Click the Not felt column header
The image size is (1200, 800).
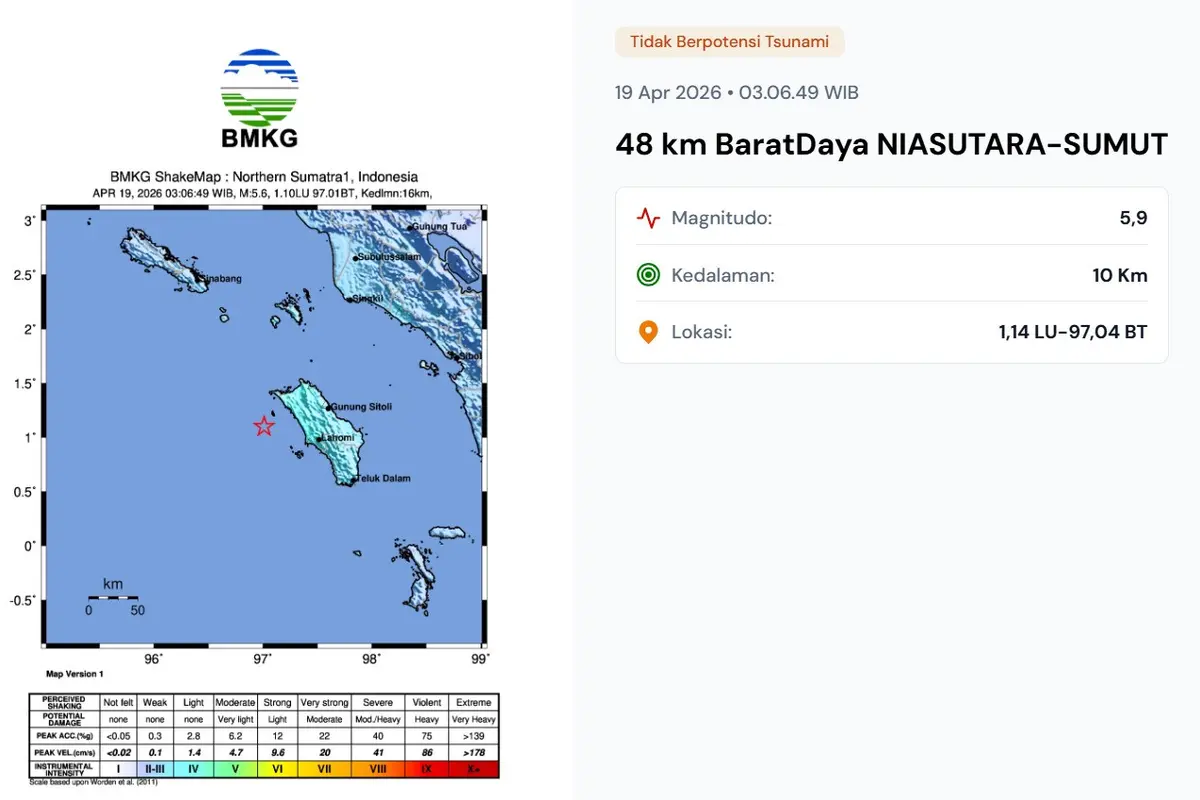pos(118,703)
